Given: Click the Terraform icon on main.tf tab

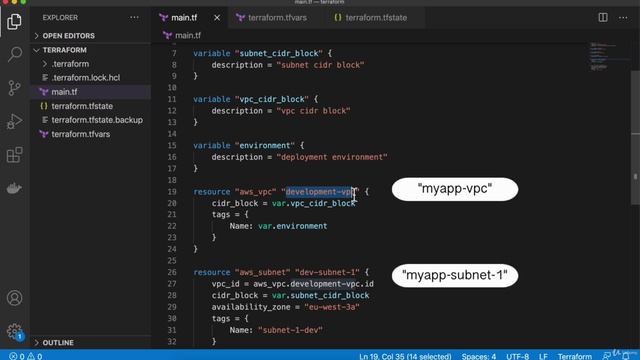Looking at the screenshot, I should (x=164, y=18).
